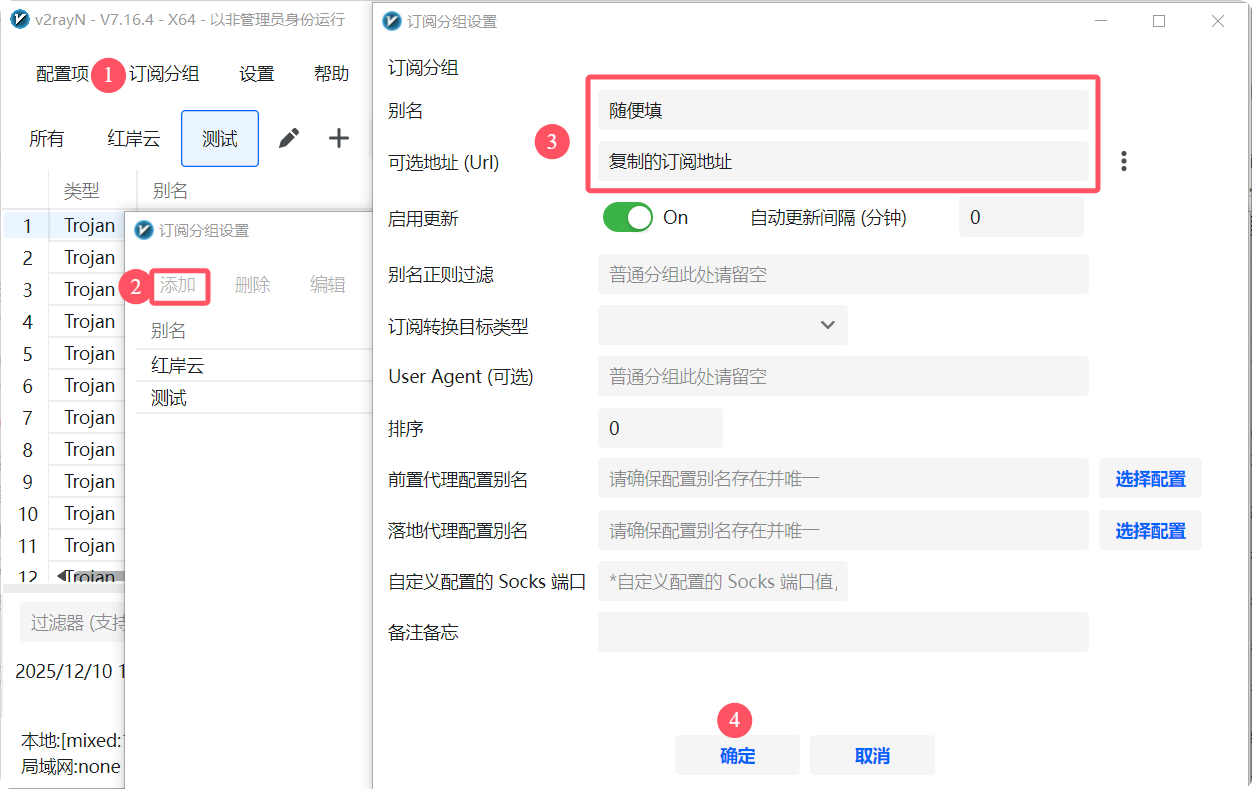Click the 自定义配置的 Socks 端口 input field
The image size is (1252, 789).
pos(720,581)
